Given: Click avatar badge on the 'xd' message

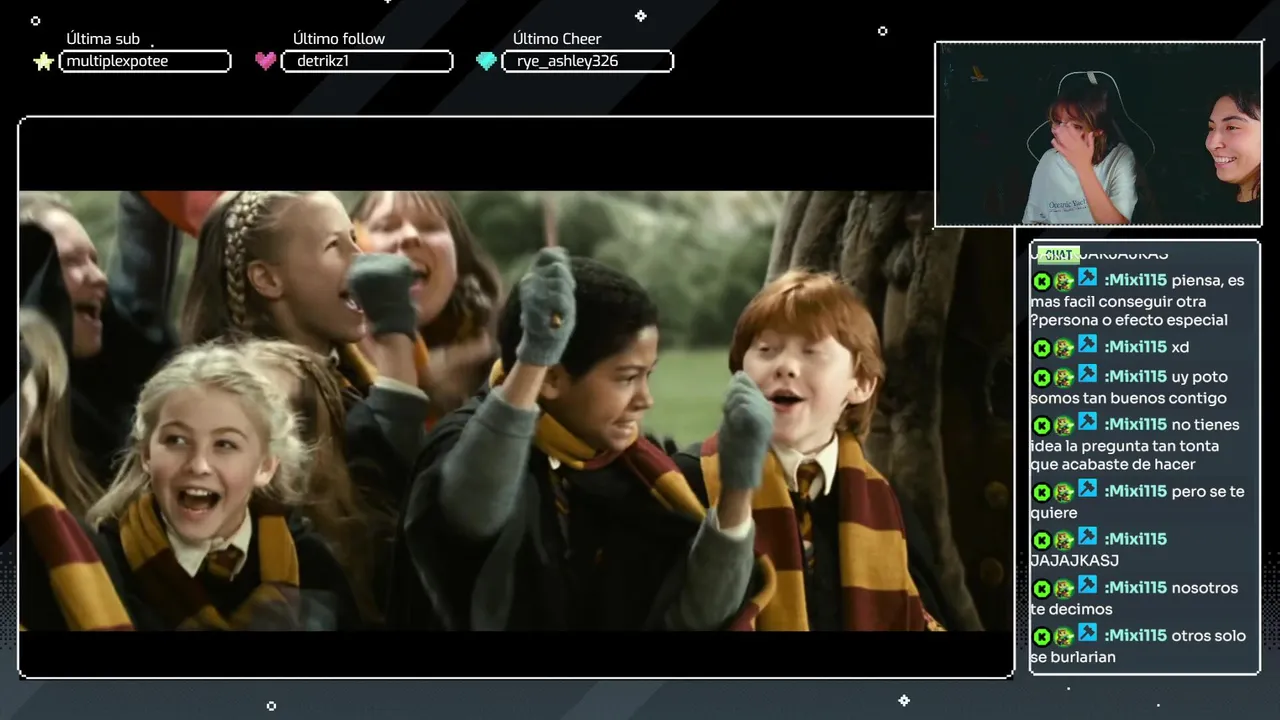Looking at the screenshot, I should 1064,348.
